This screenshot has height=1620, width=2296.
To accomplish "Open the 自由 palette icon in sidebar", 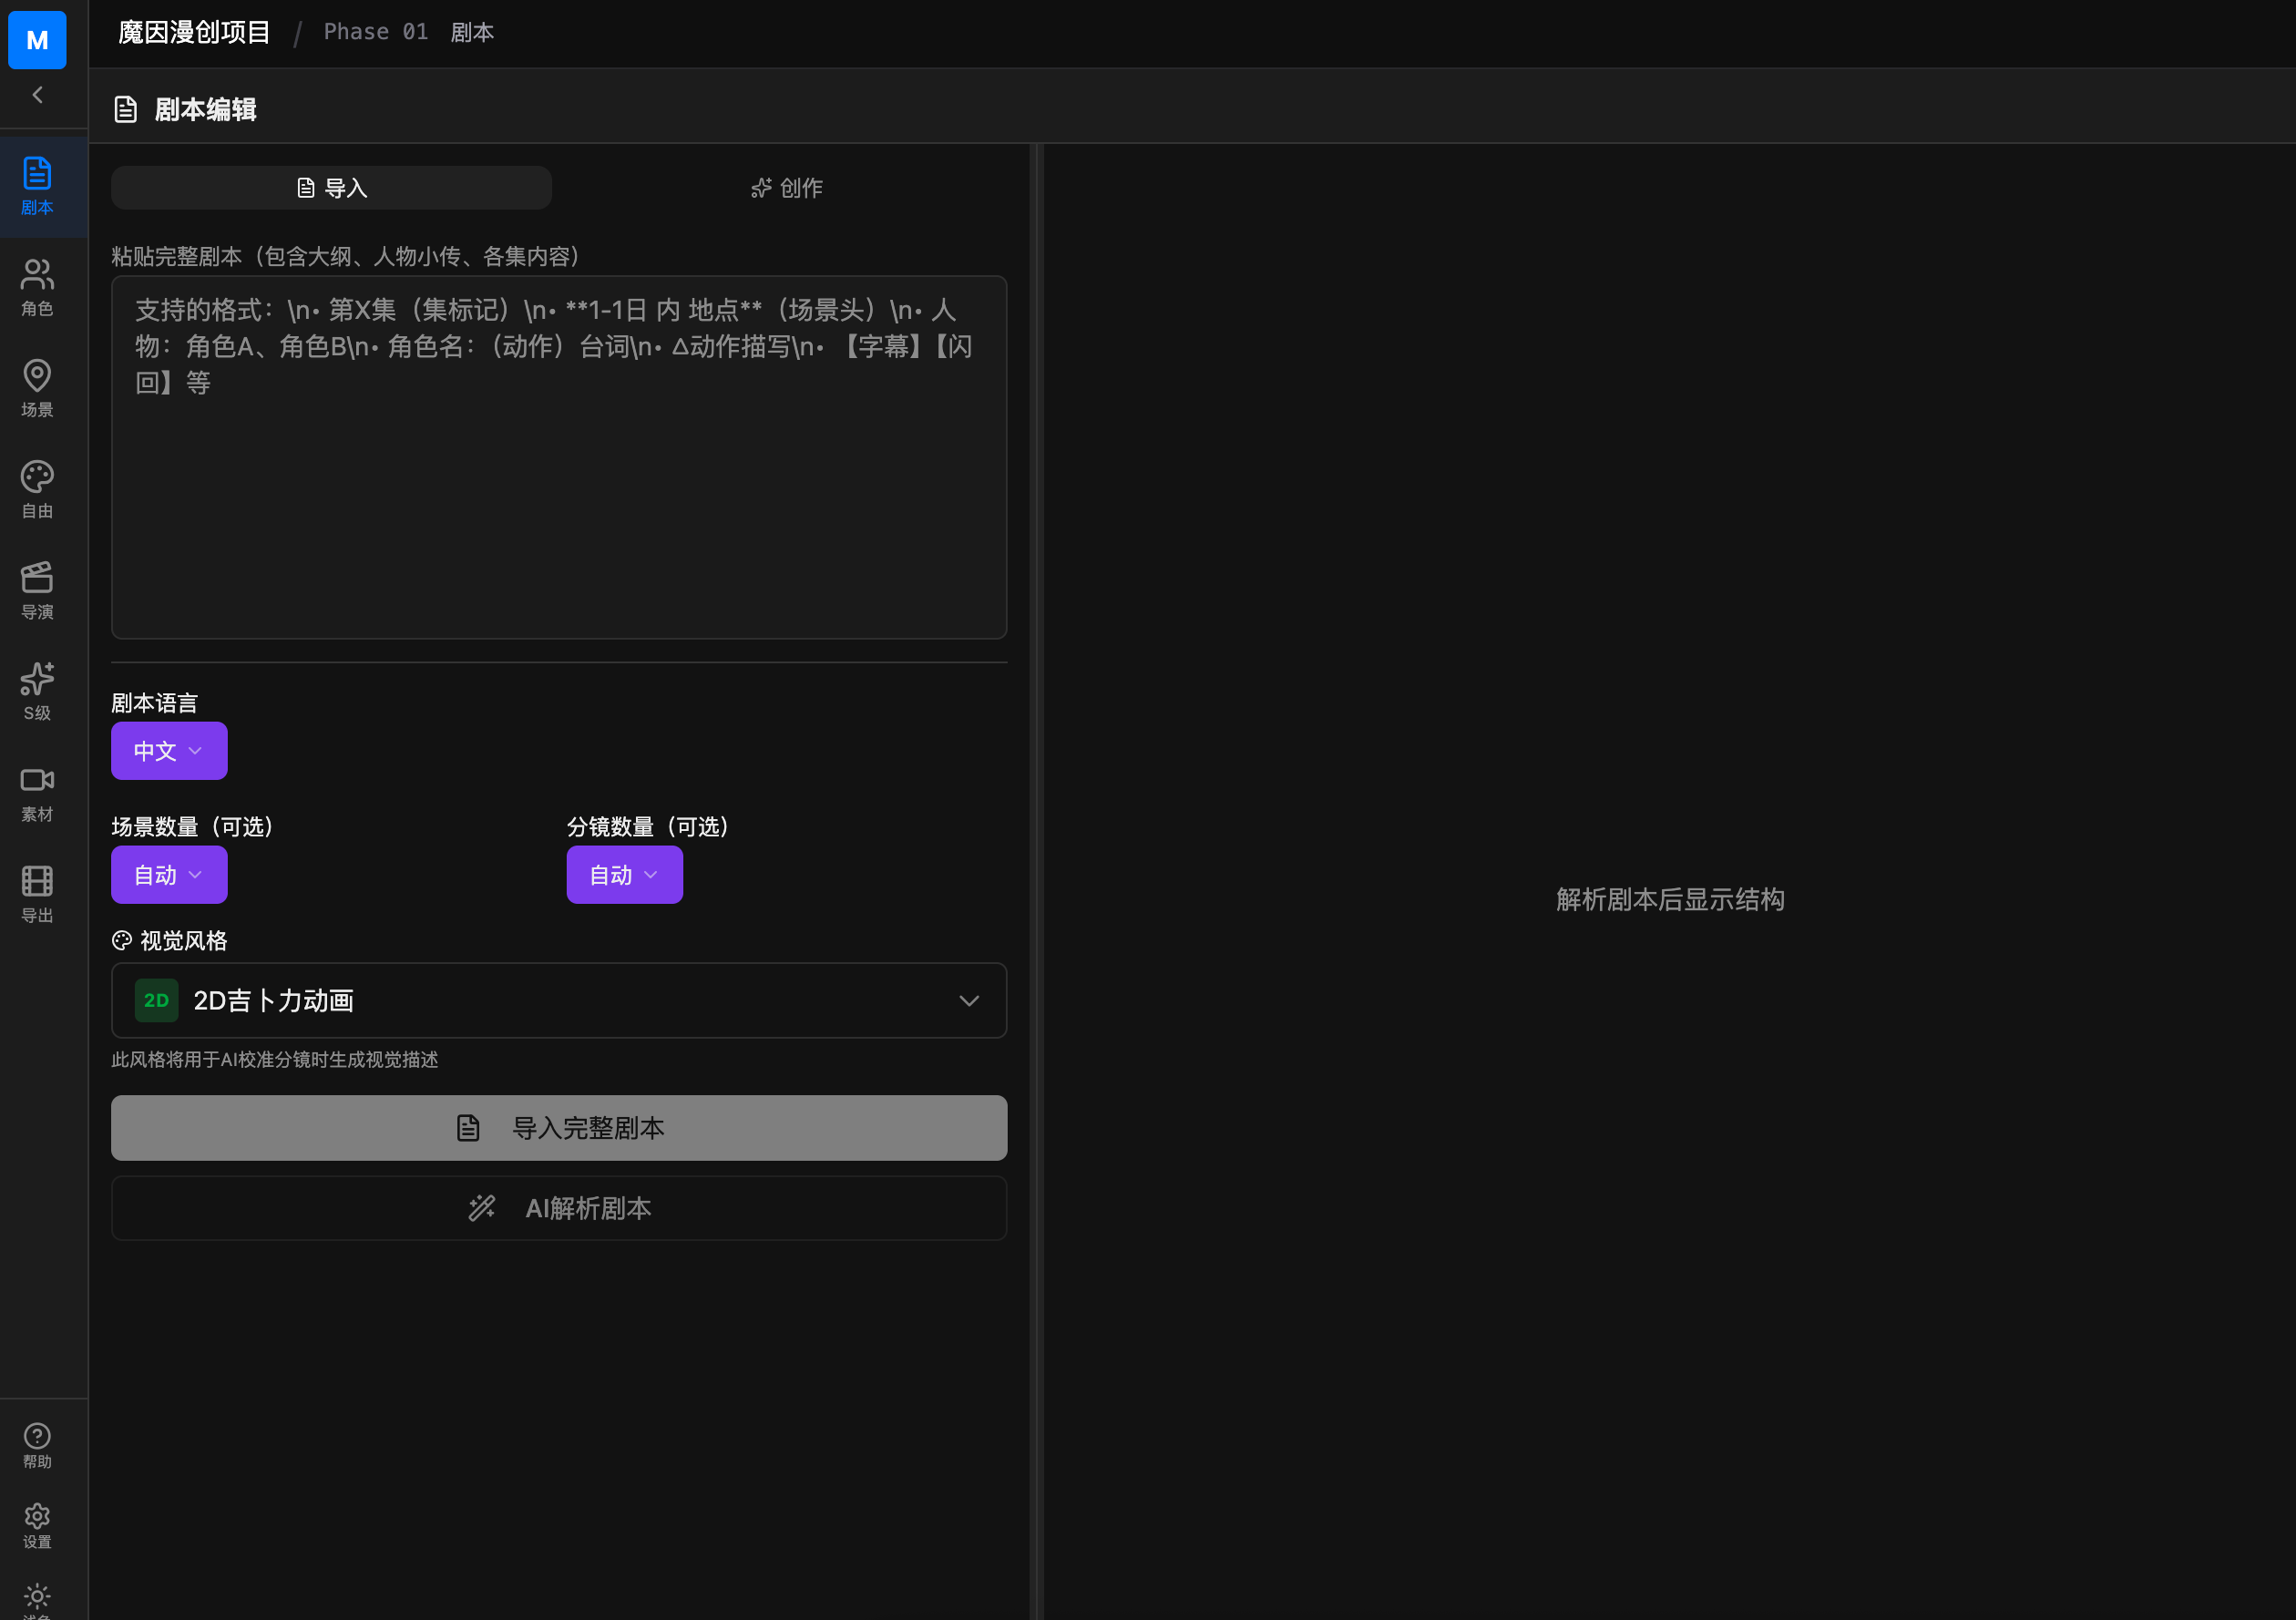I will point(37,490).
